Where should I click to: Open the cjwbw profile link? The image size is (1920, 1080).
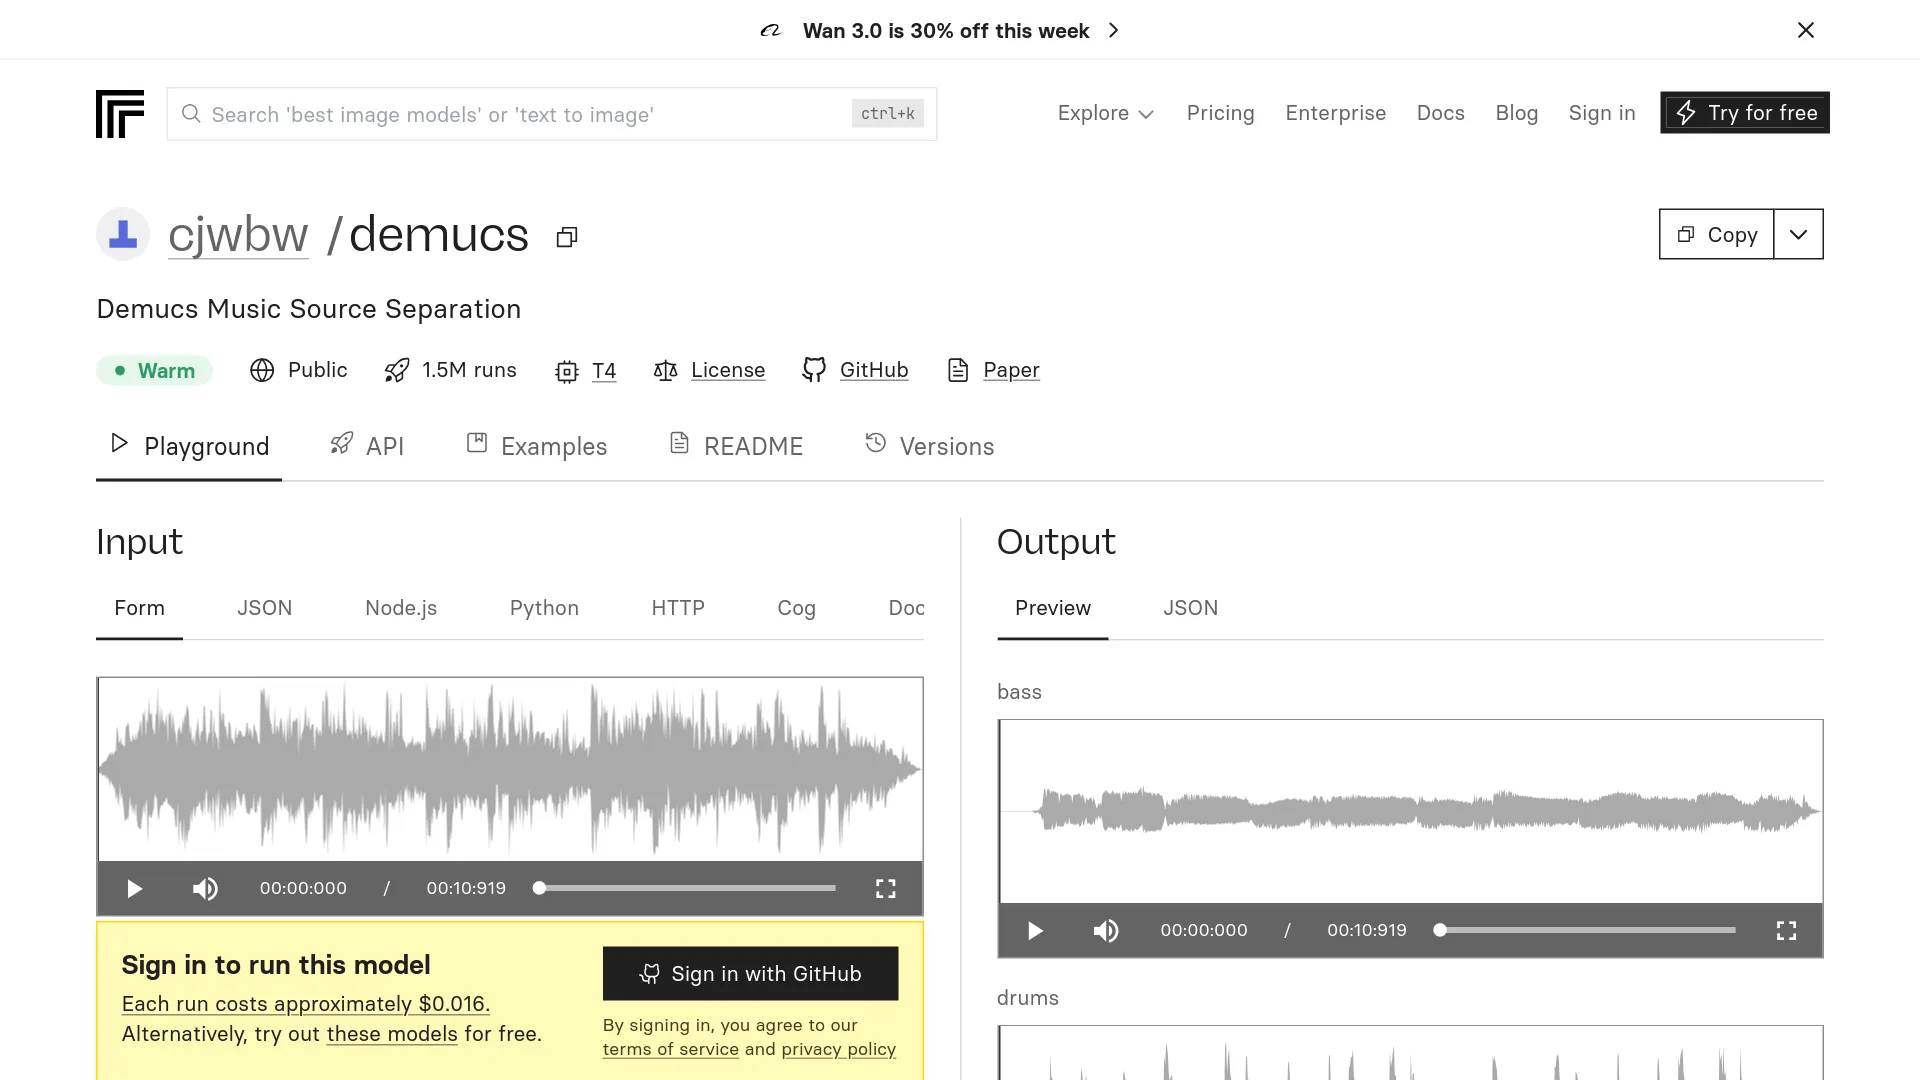[x=238, y=234]
